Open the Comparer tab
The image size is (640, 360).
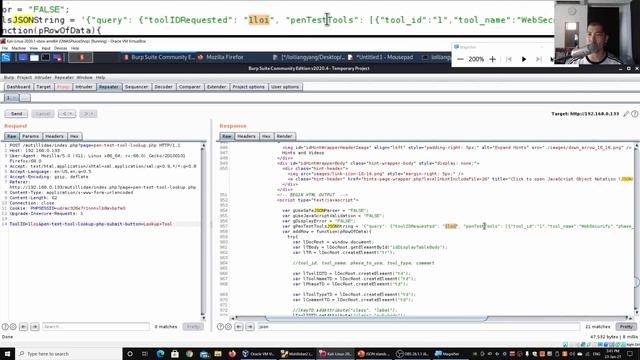coord(190,87)
